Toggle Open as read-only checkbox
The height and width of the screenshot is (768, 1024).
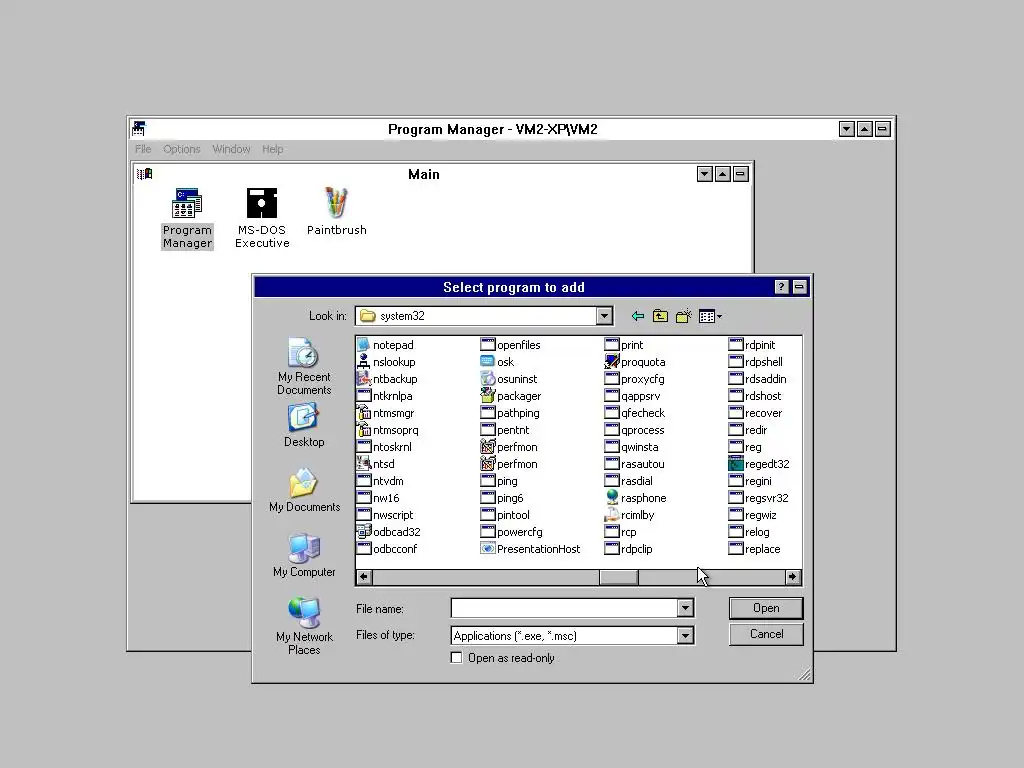pyautogui.click(x=456, y=658)
